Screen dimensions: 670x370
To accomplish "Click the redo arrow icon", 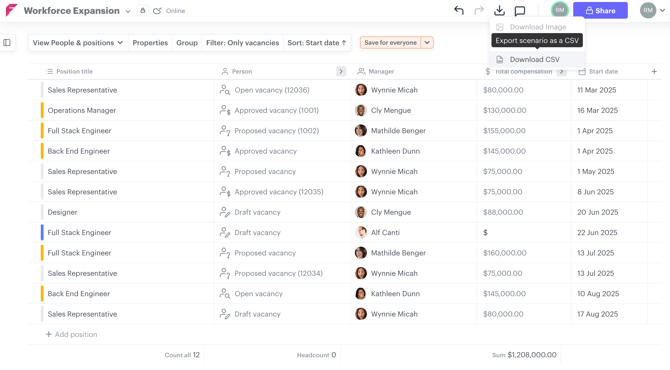I will click(479, 11).
